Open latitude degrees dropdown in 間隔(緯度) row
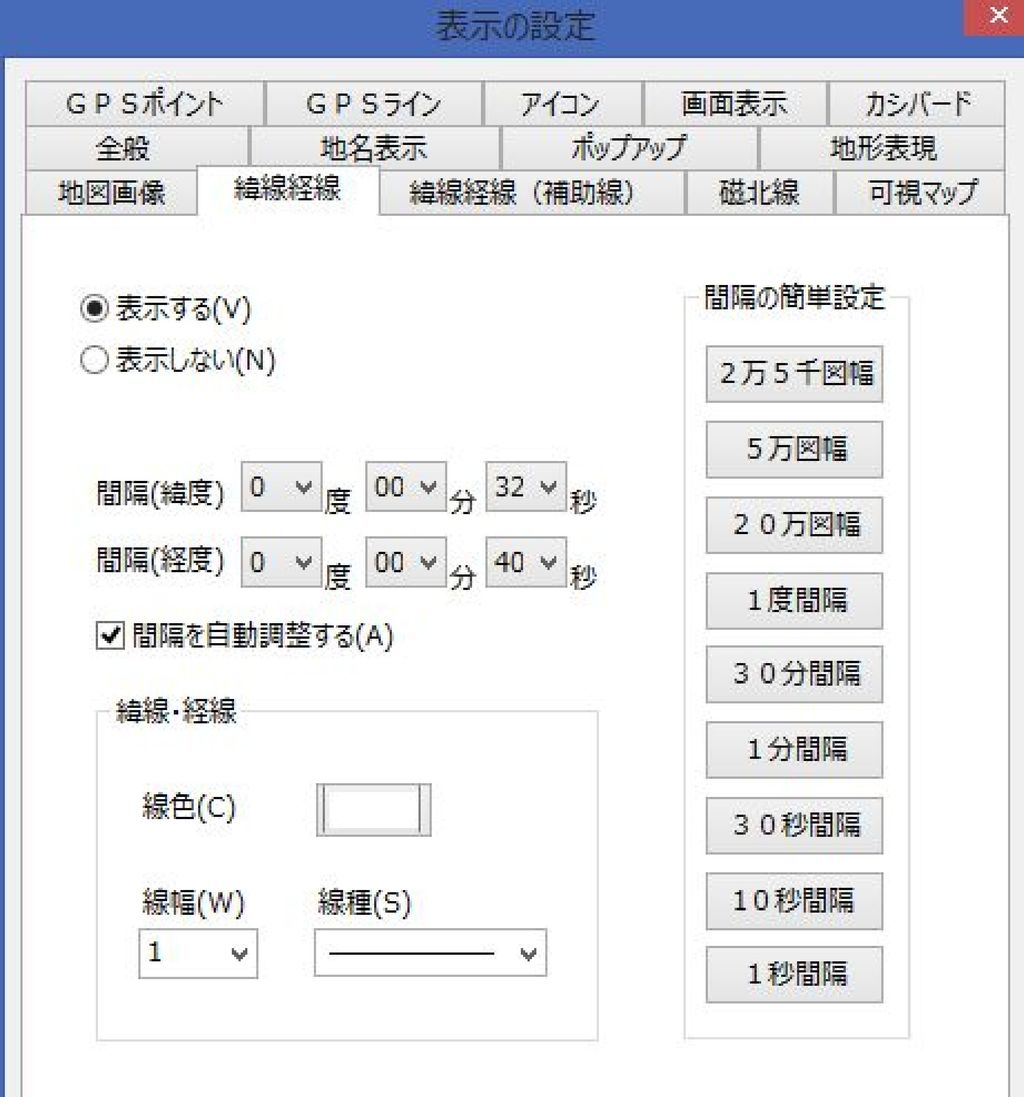The image size is (1024, 1097). click(x=281, y=486)
